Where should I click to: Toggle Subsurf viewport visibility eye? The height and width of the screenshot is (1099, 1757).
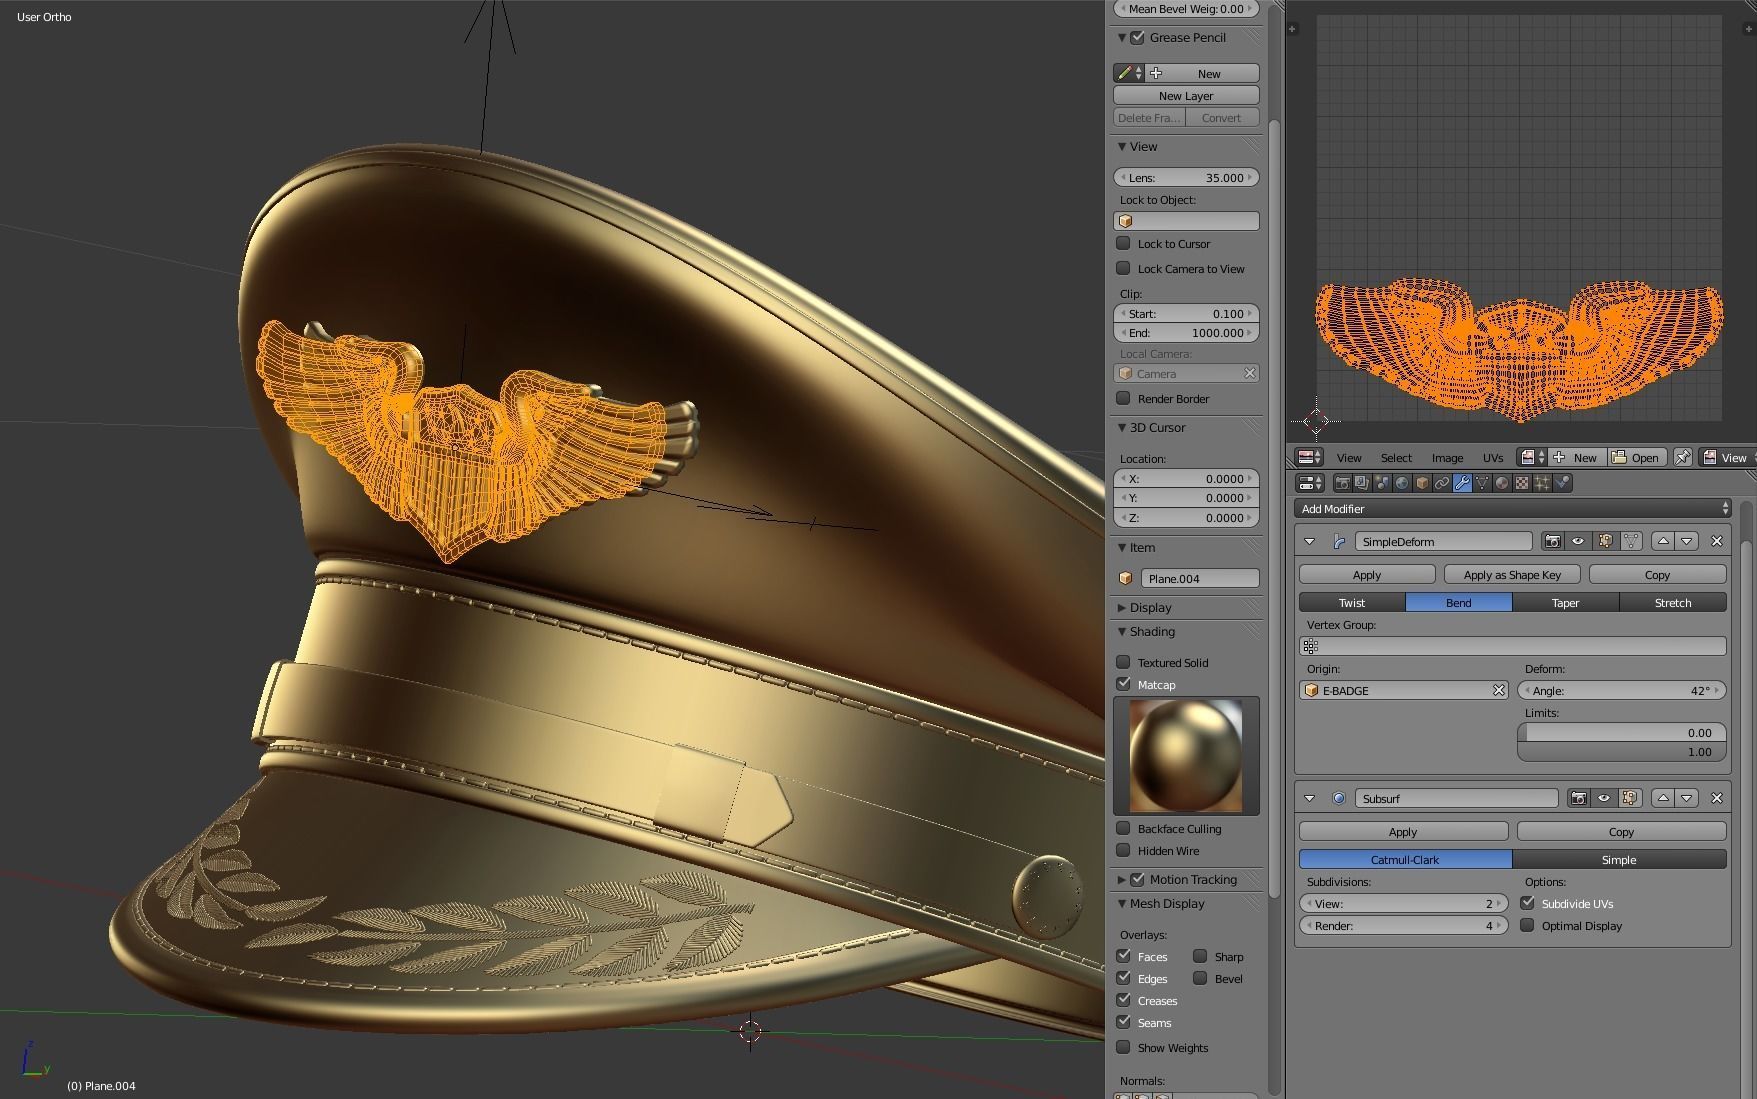click(x=1604, y=798)
